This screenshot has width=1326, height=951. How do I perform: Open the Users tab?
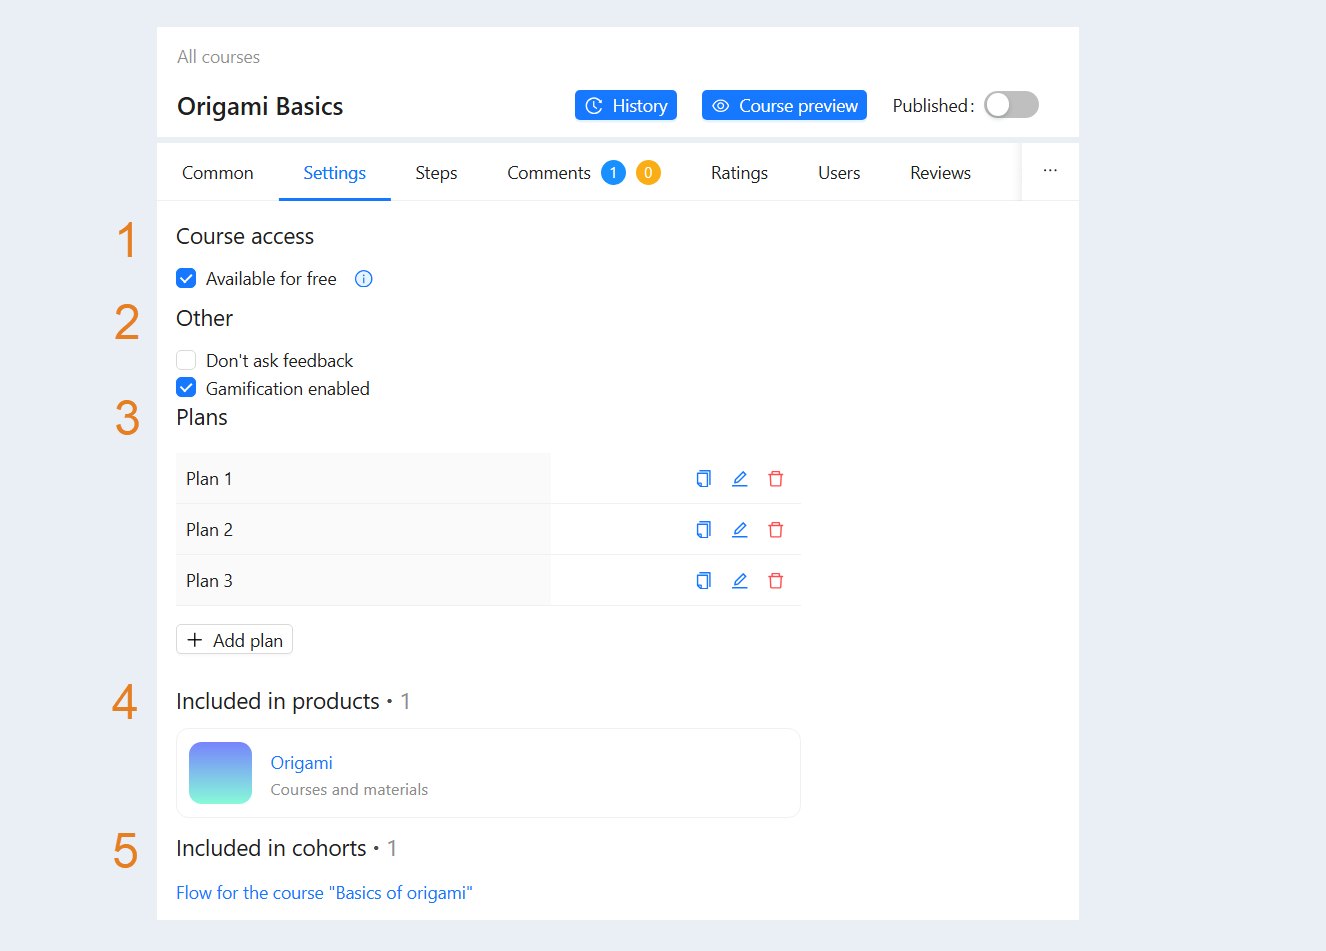pos(839,173)
